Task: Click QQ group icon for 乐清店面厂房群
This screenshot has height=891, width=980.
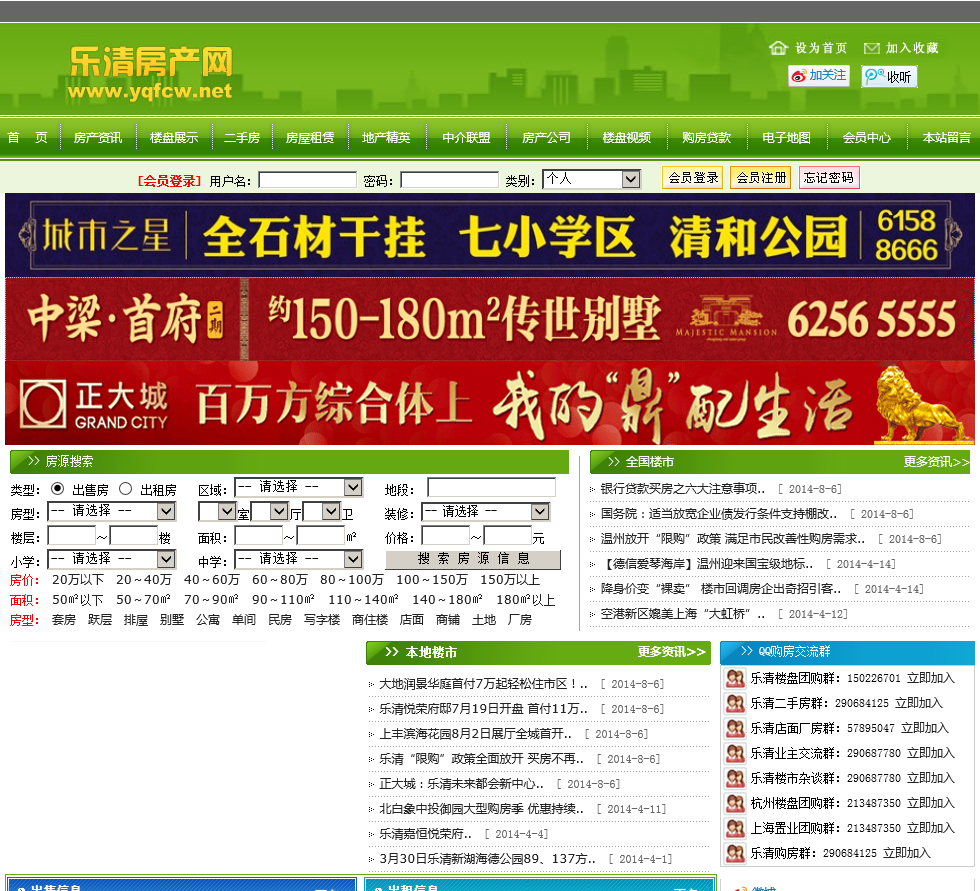Action: (x=735, y=729)
